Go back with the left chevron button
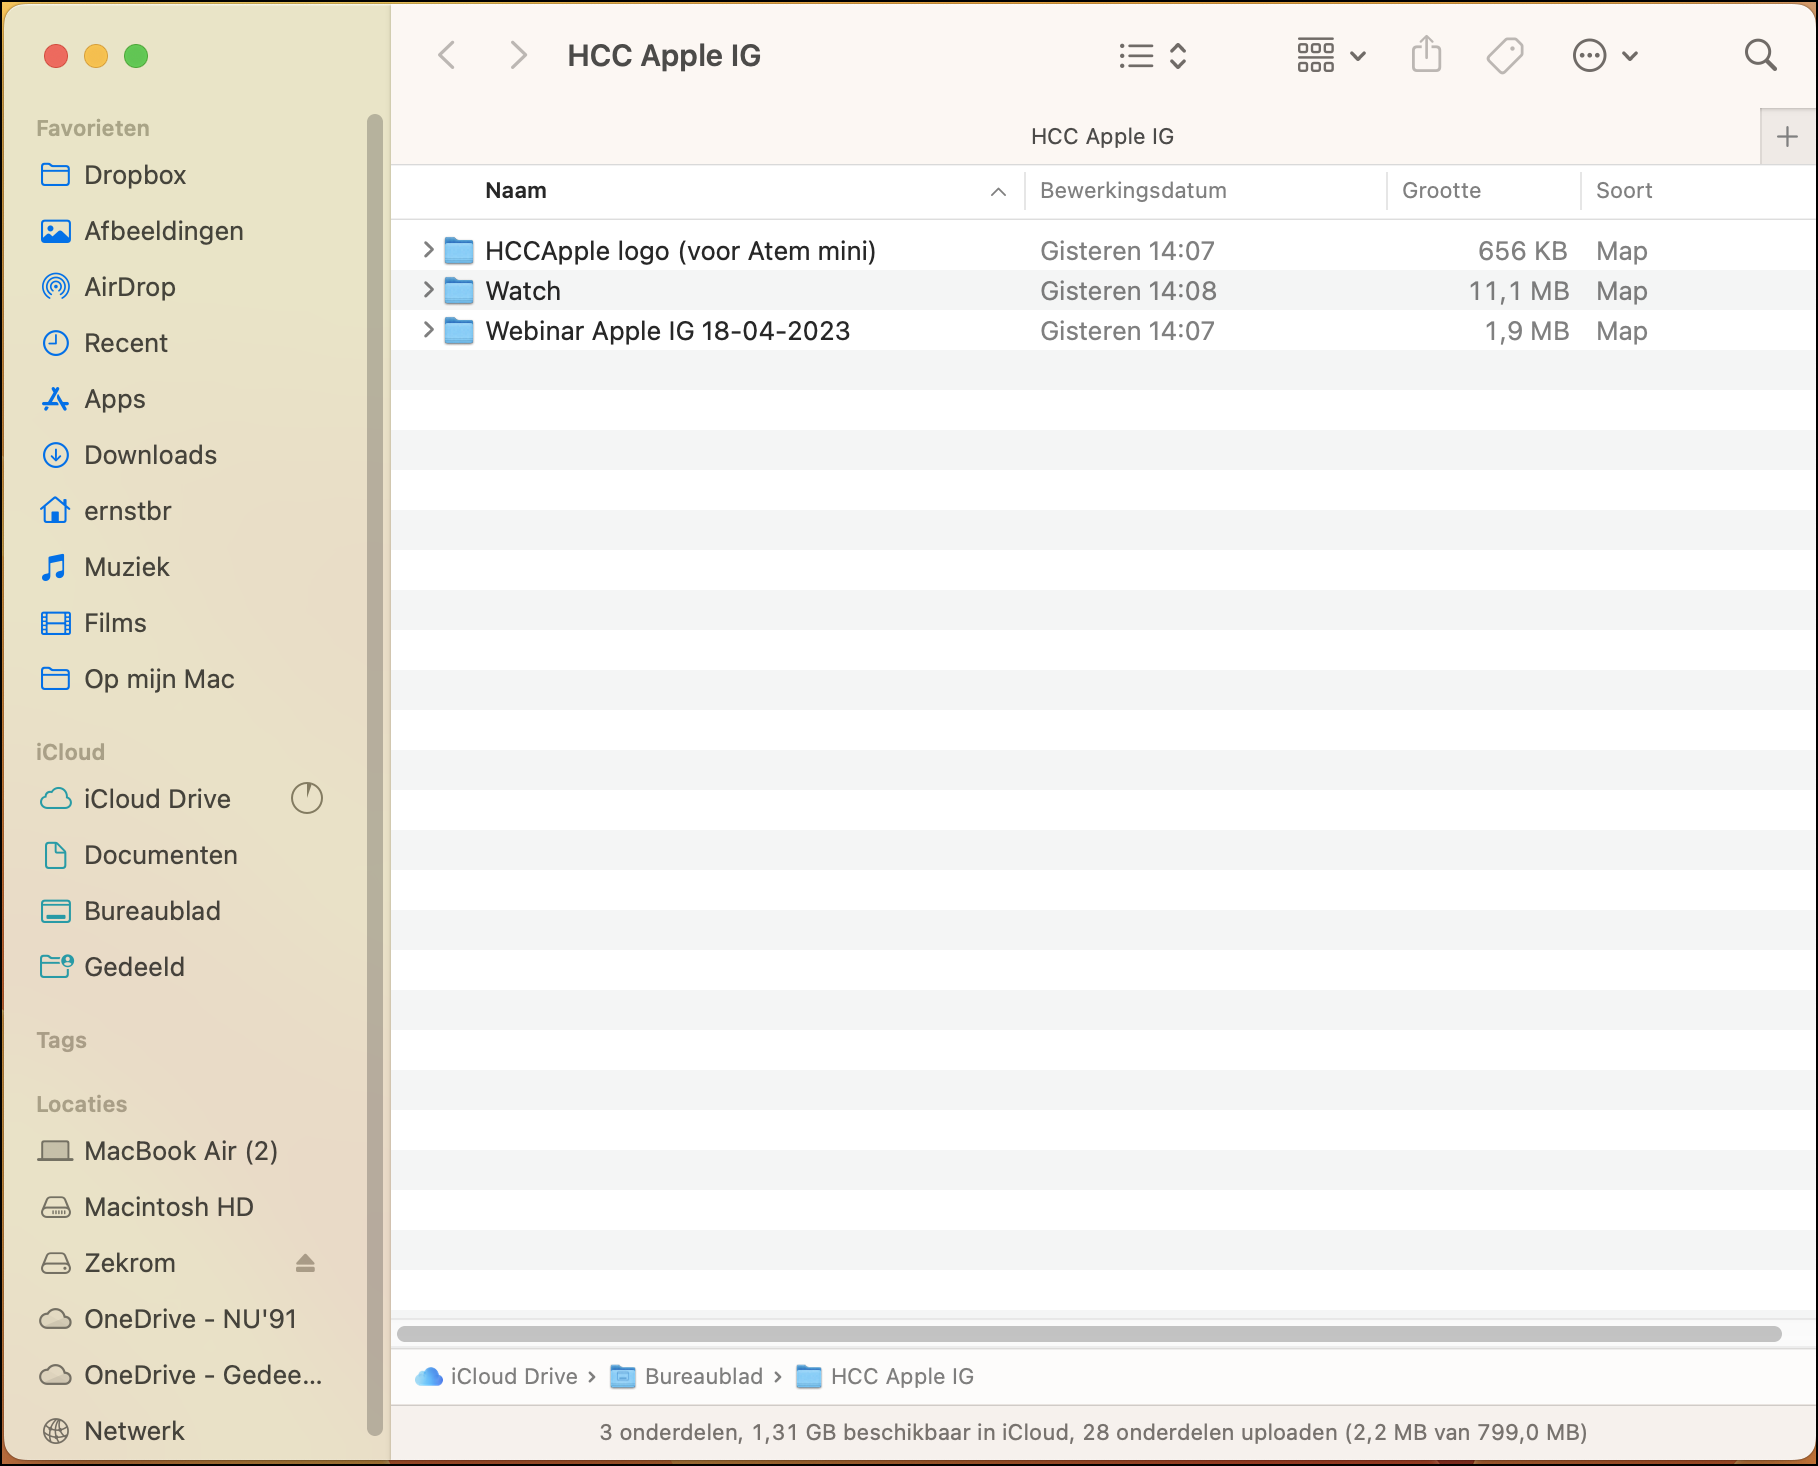Image resolution: width=1818 pixels, height=1466 pixels. pyautogui.click(x=447, y=55)
